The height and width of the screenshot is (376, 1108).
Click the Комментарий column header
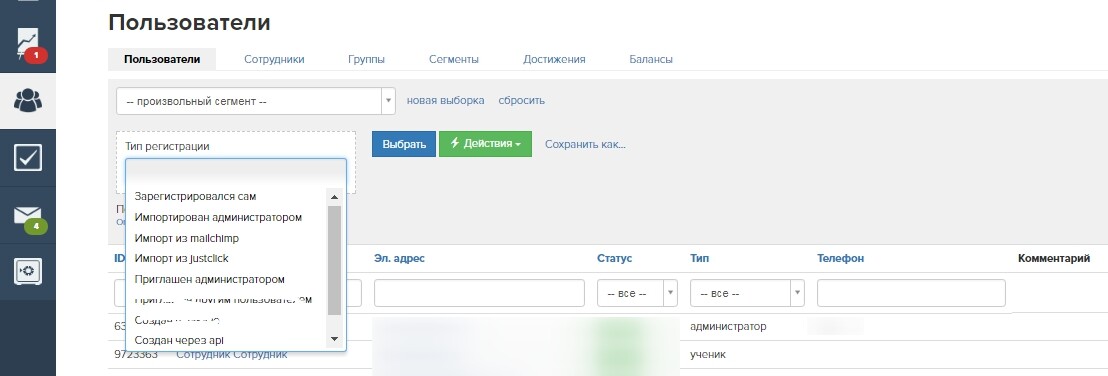click(x=1054, y=259)
